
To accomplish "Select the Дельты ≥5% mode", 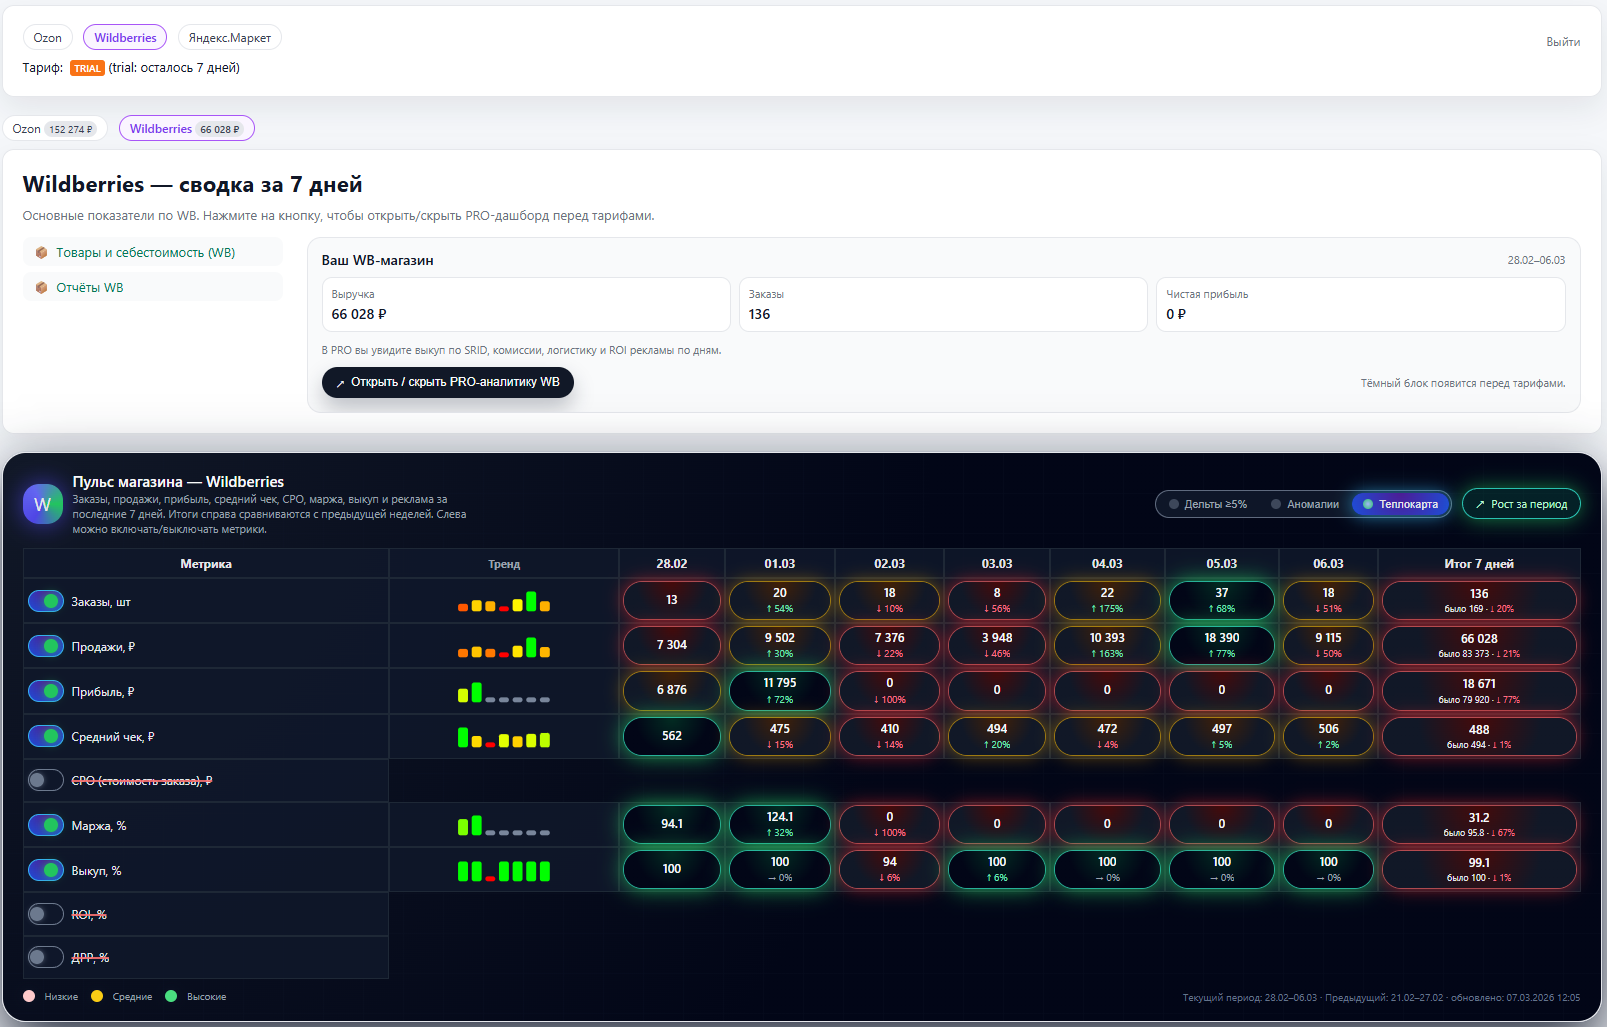I will click(1208, 504).
